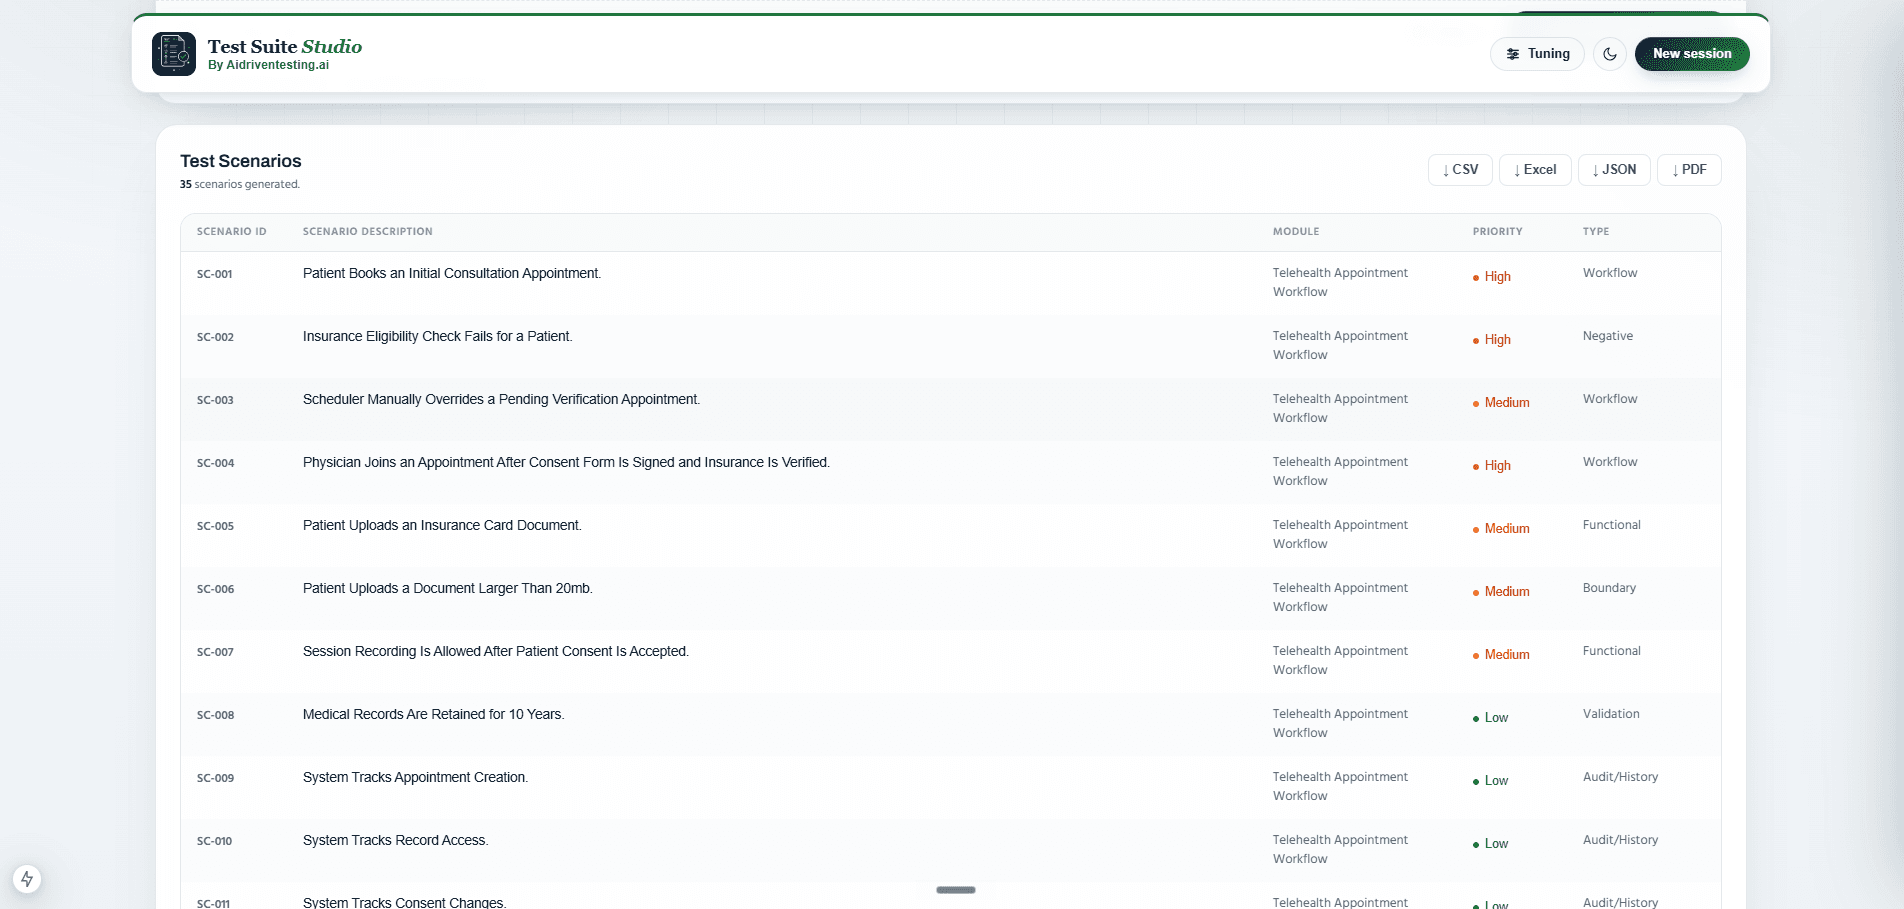This screenshot has width=1904, height=909.
Task: Click the High priority of SC-002
Action: click(x=1492, y=340)
